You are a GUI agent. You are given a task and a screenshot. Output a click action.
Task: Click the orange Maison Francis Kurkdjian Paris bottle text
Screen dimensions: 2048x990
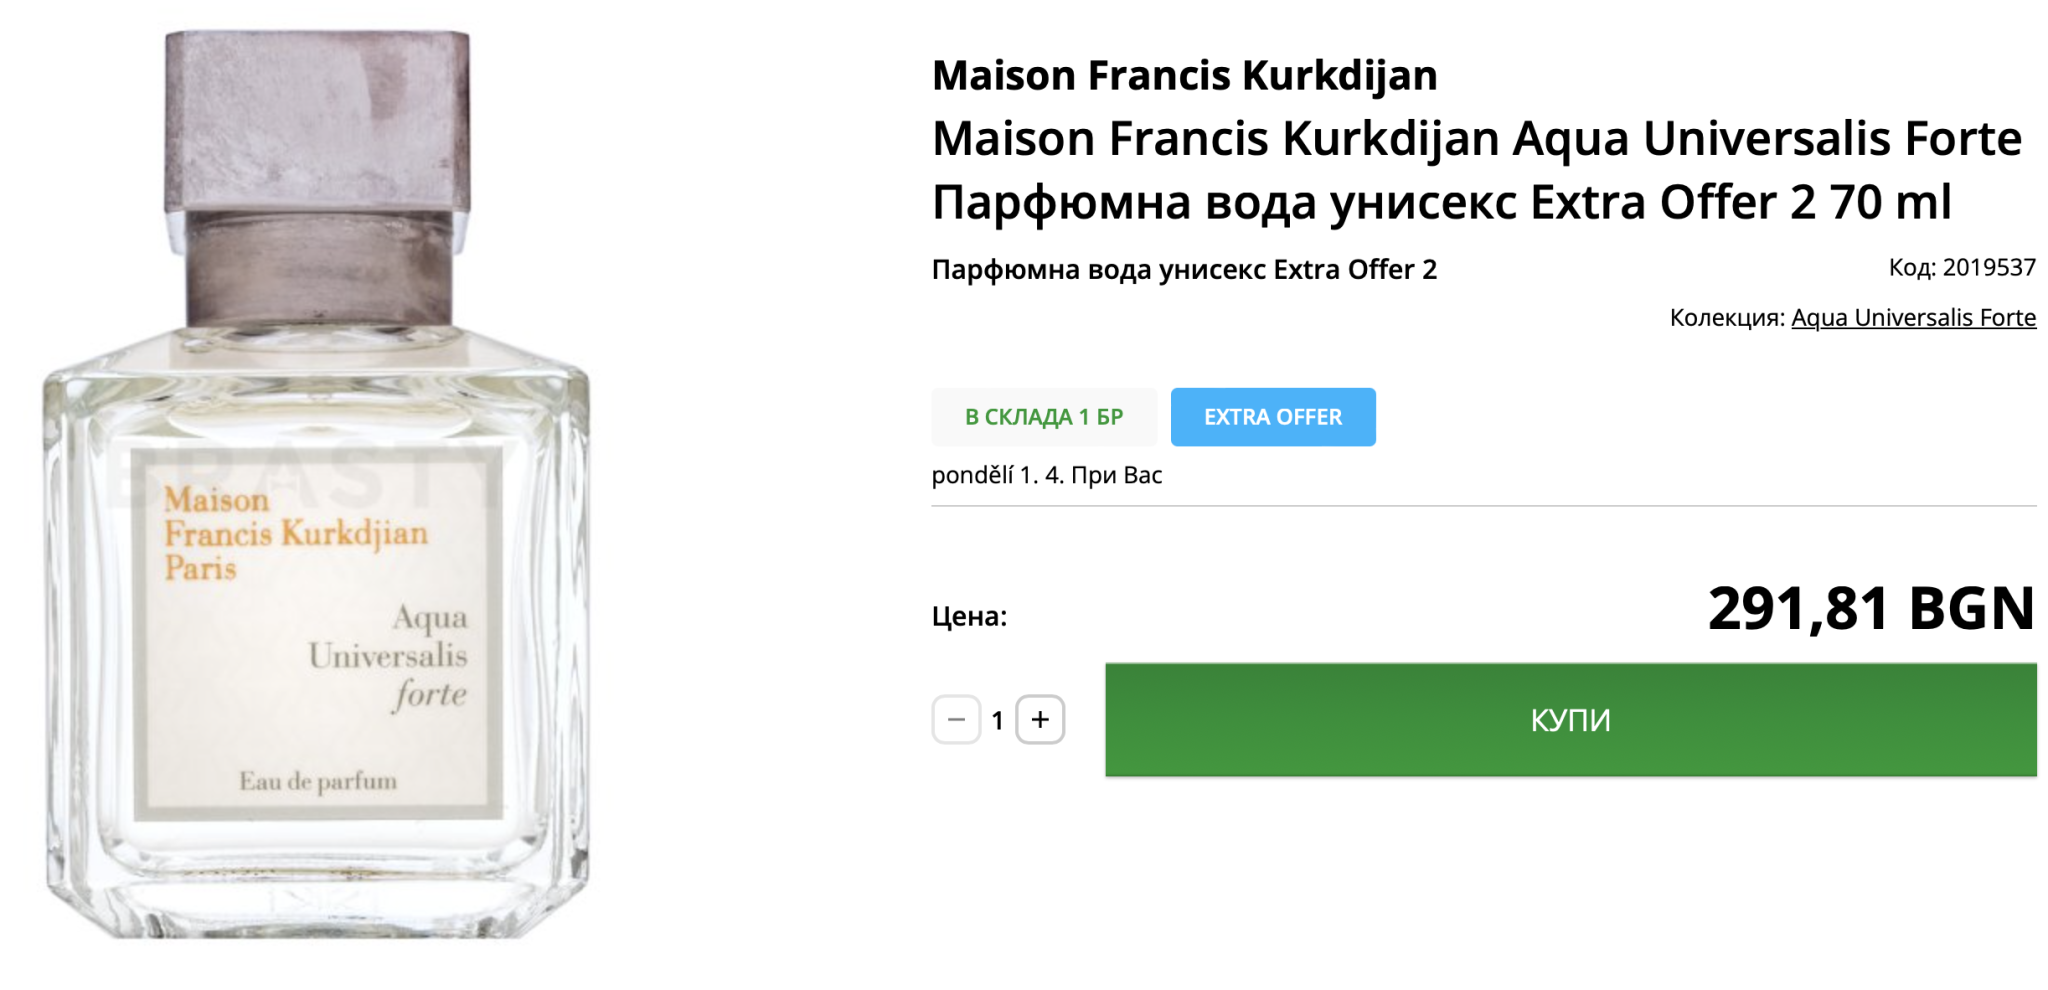tap(296, 533)
